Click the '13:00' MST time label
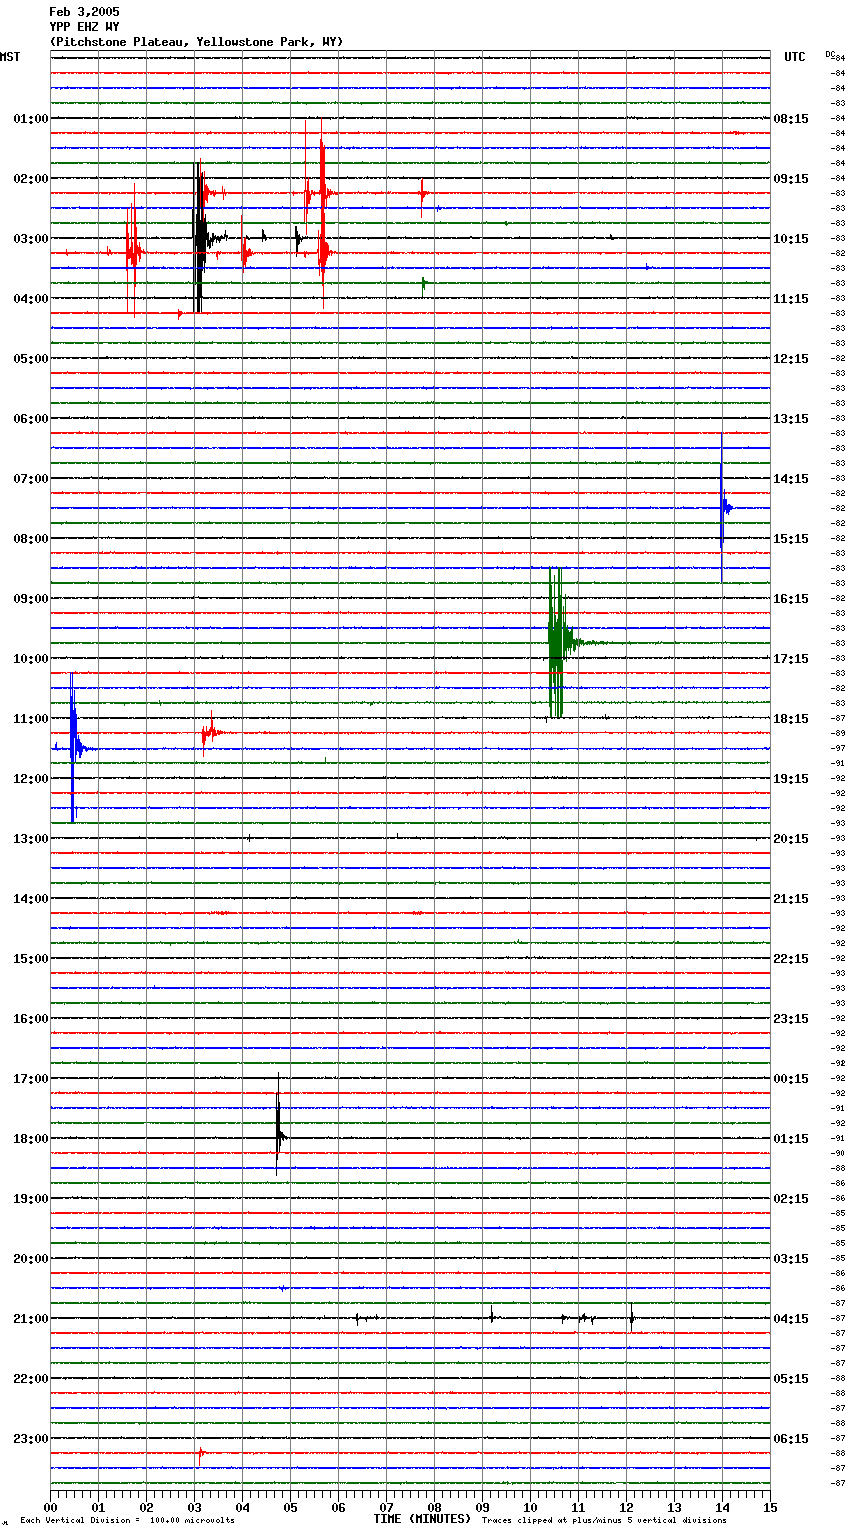Image resolution: width=850 pixels, height=1534 pixels. pyautogui.click(x=31, y=839)
